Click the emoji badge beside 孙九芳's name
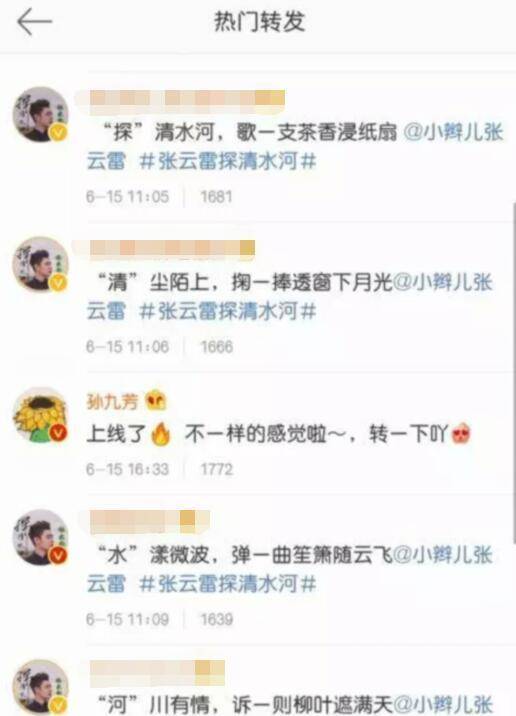The width and height of the screenshot is (516, 716). click(156, 401)
